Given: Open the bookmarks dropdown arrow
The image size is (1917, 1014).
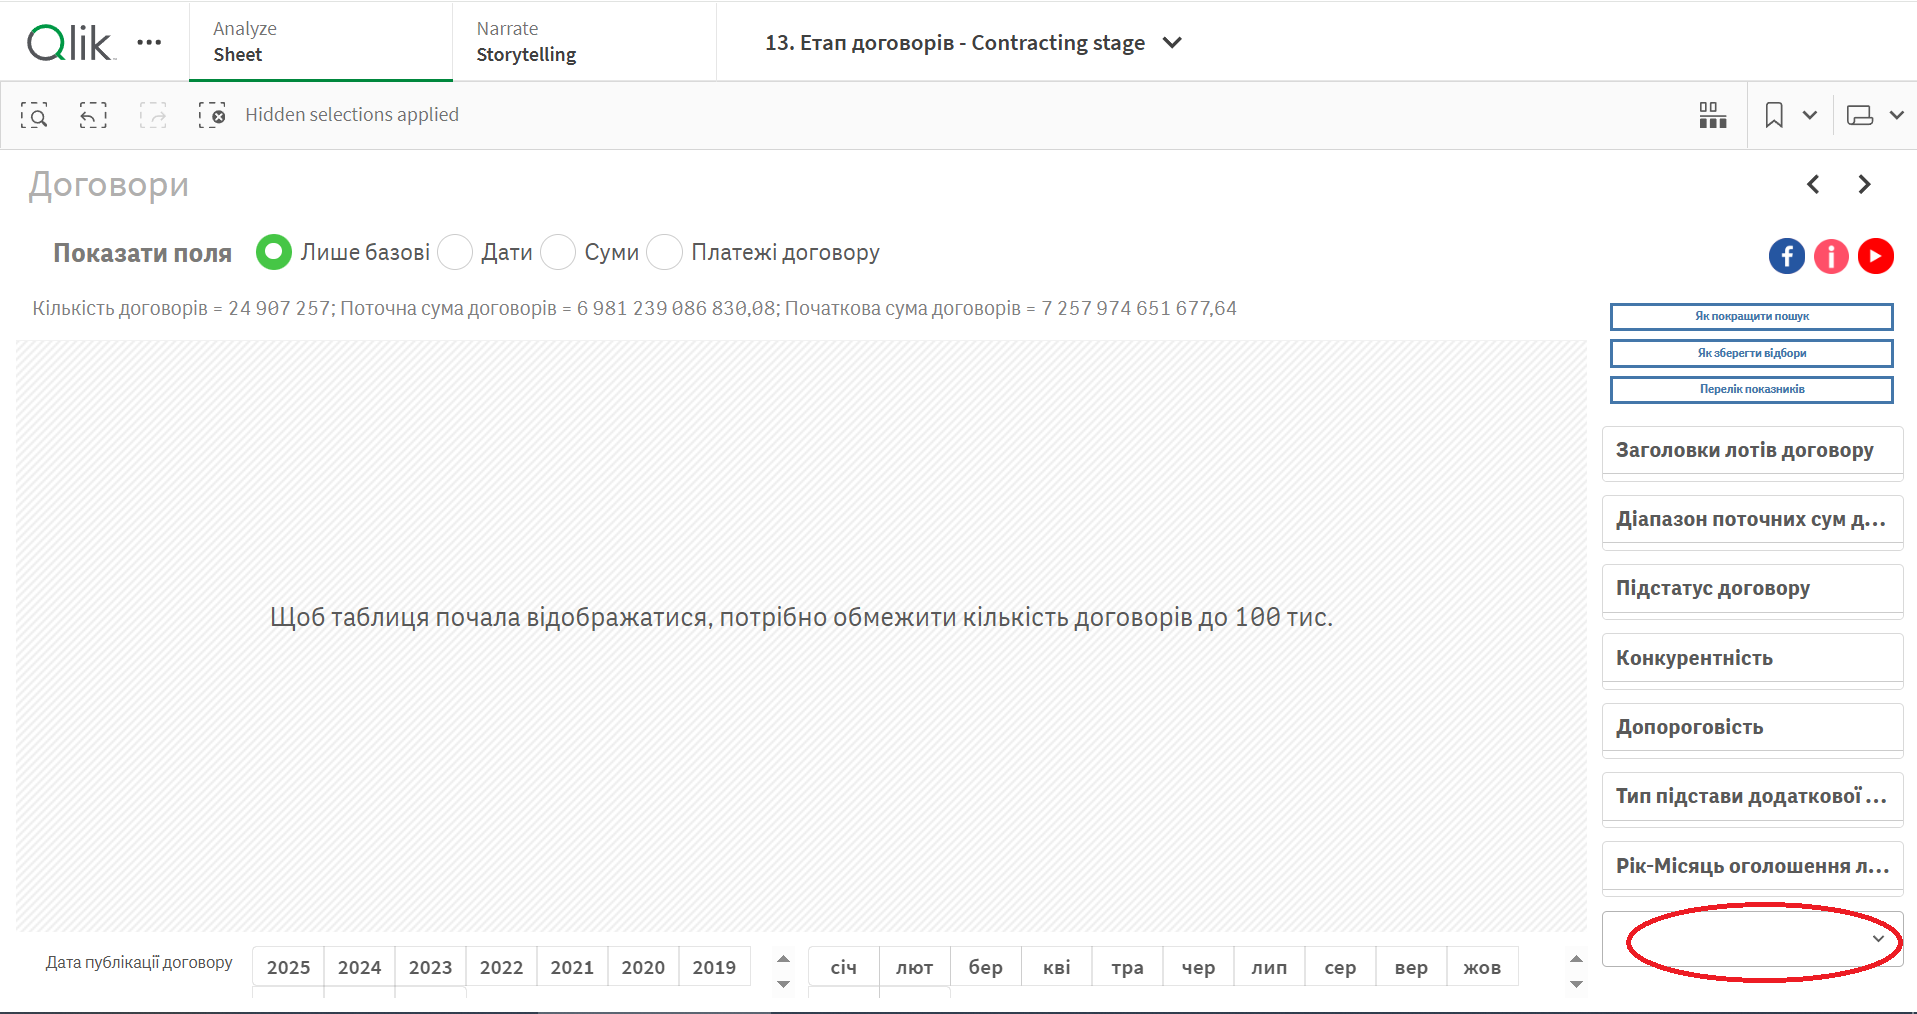Looking at the screenshot, I should (1810, 116).
